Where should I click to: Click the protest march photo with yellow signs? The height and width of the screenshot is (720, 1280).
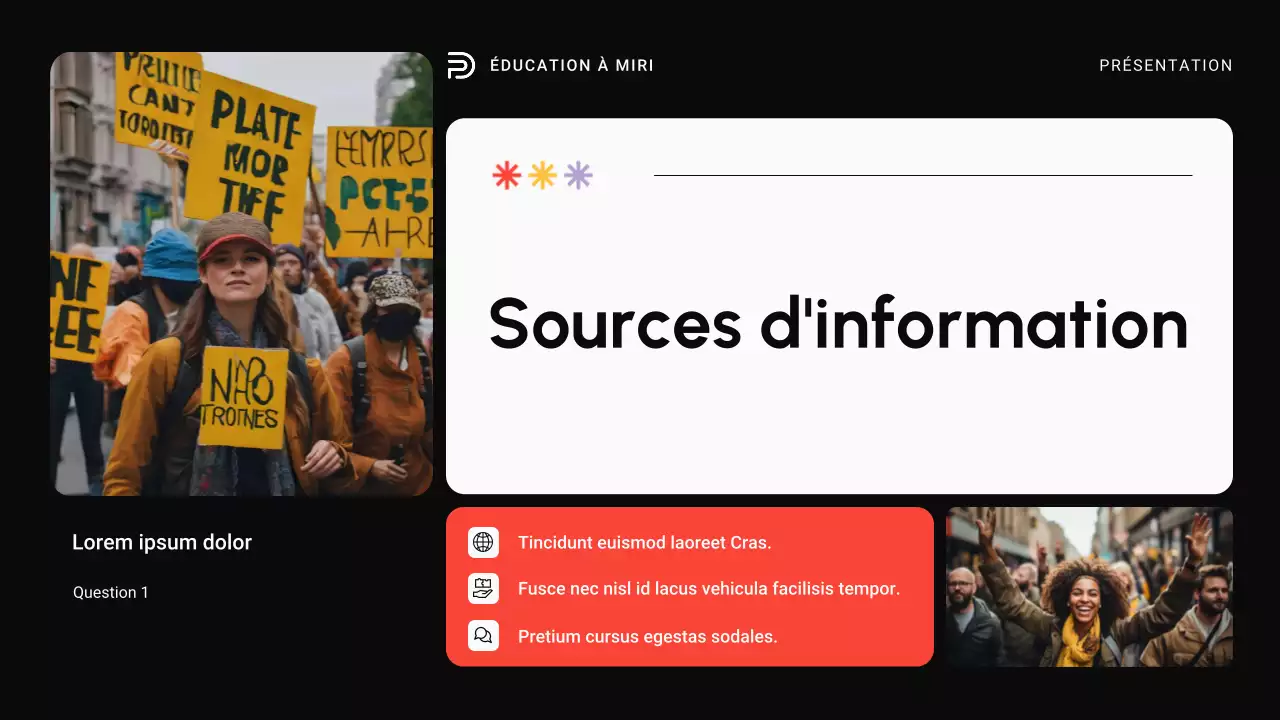[x=241, y=273]
